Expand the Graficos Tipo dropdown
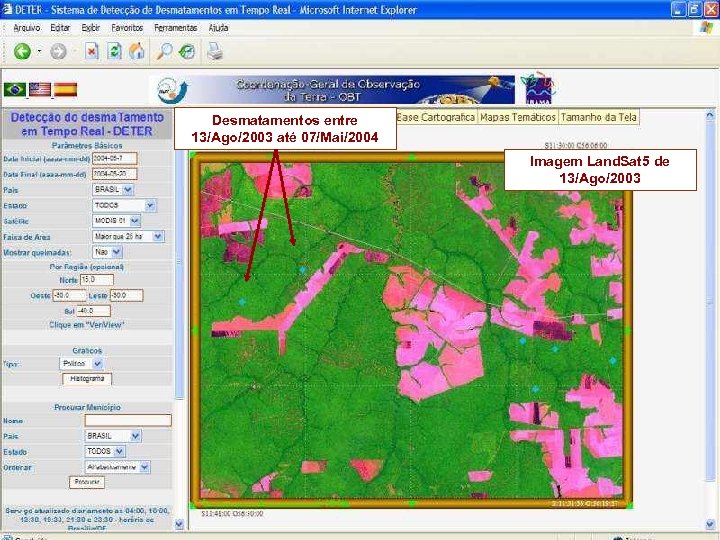This screenshot has width=720, height=540. click(97, 364)
